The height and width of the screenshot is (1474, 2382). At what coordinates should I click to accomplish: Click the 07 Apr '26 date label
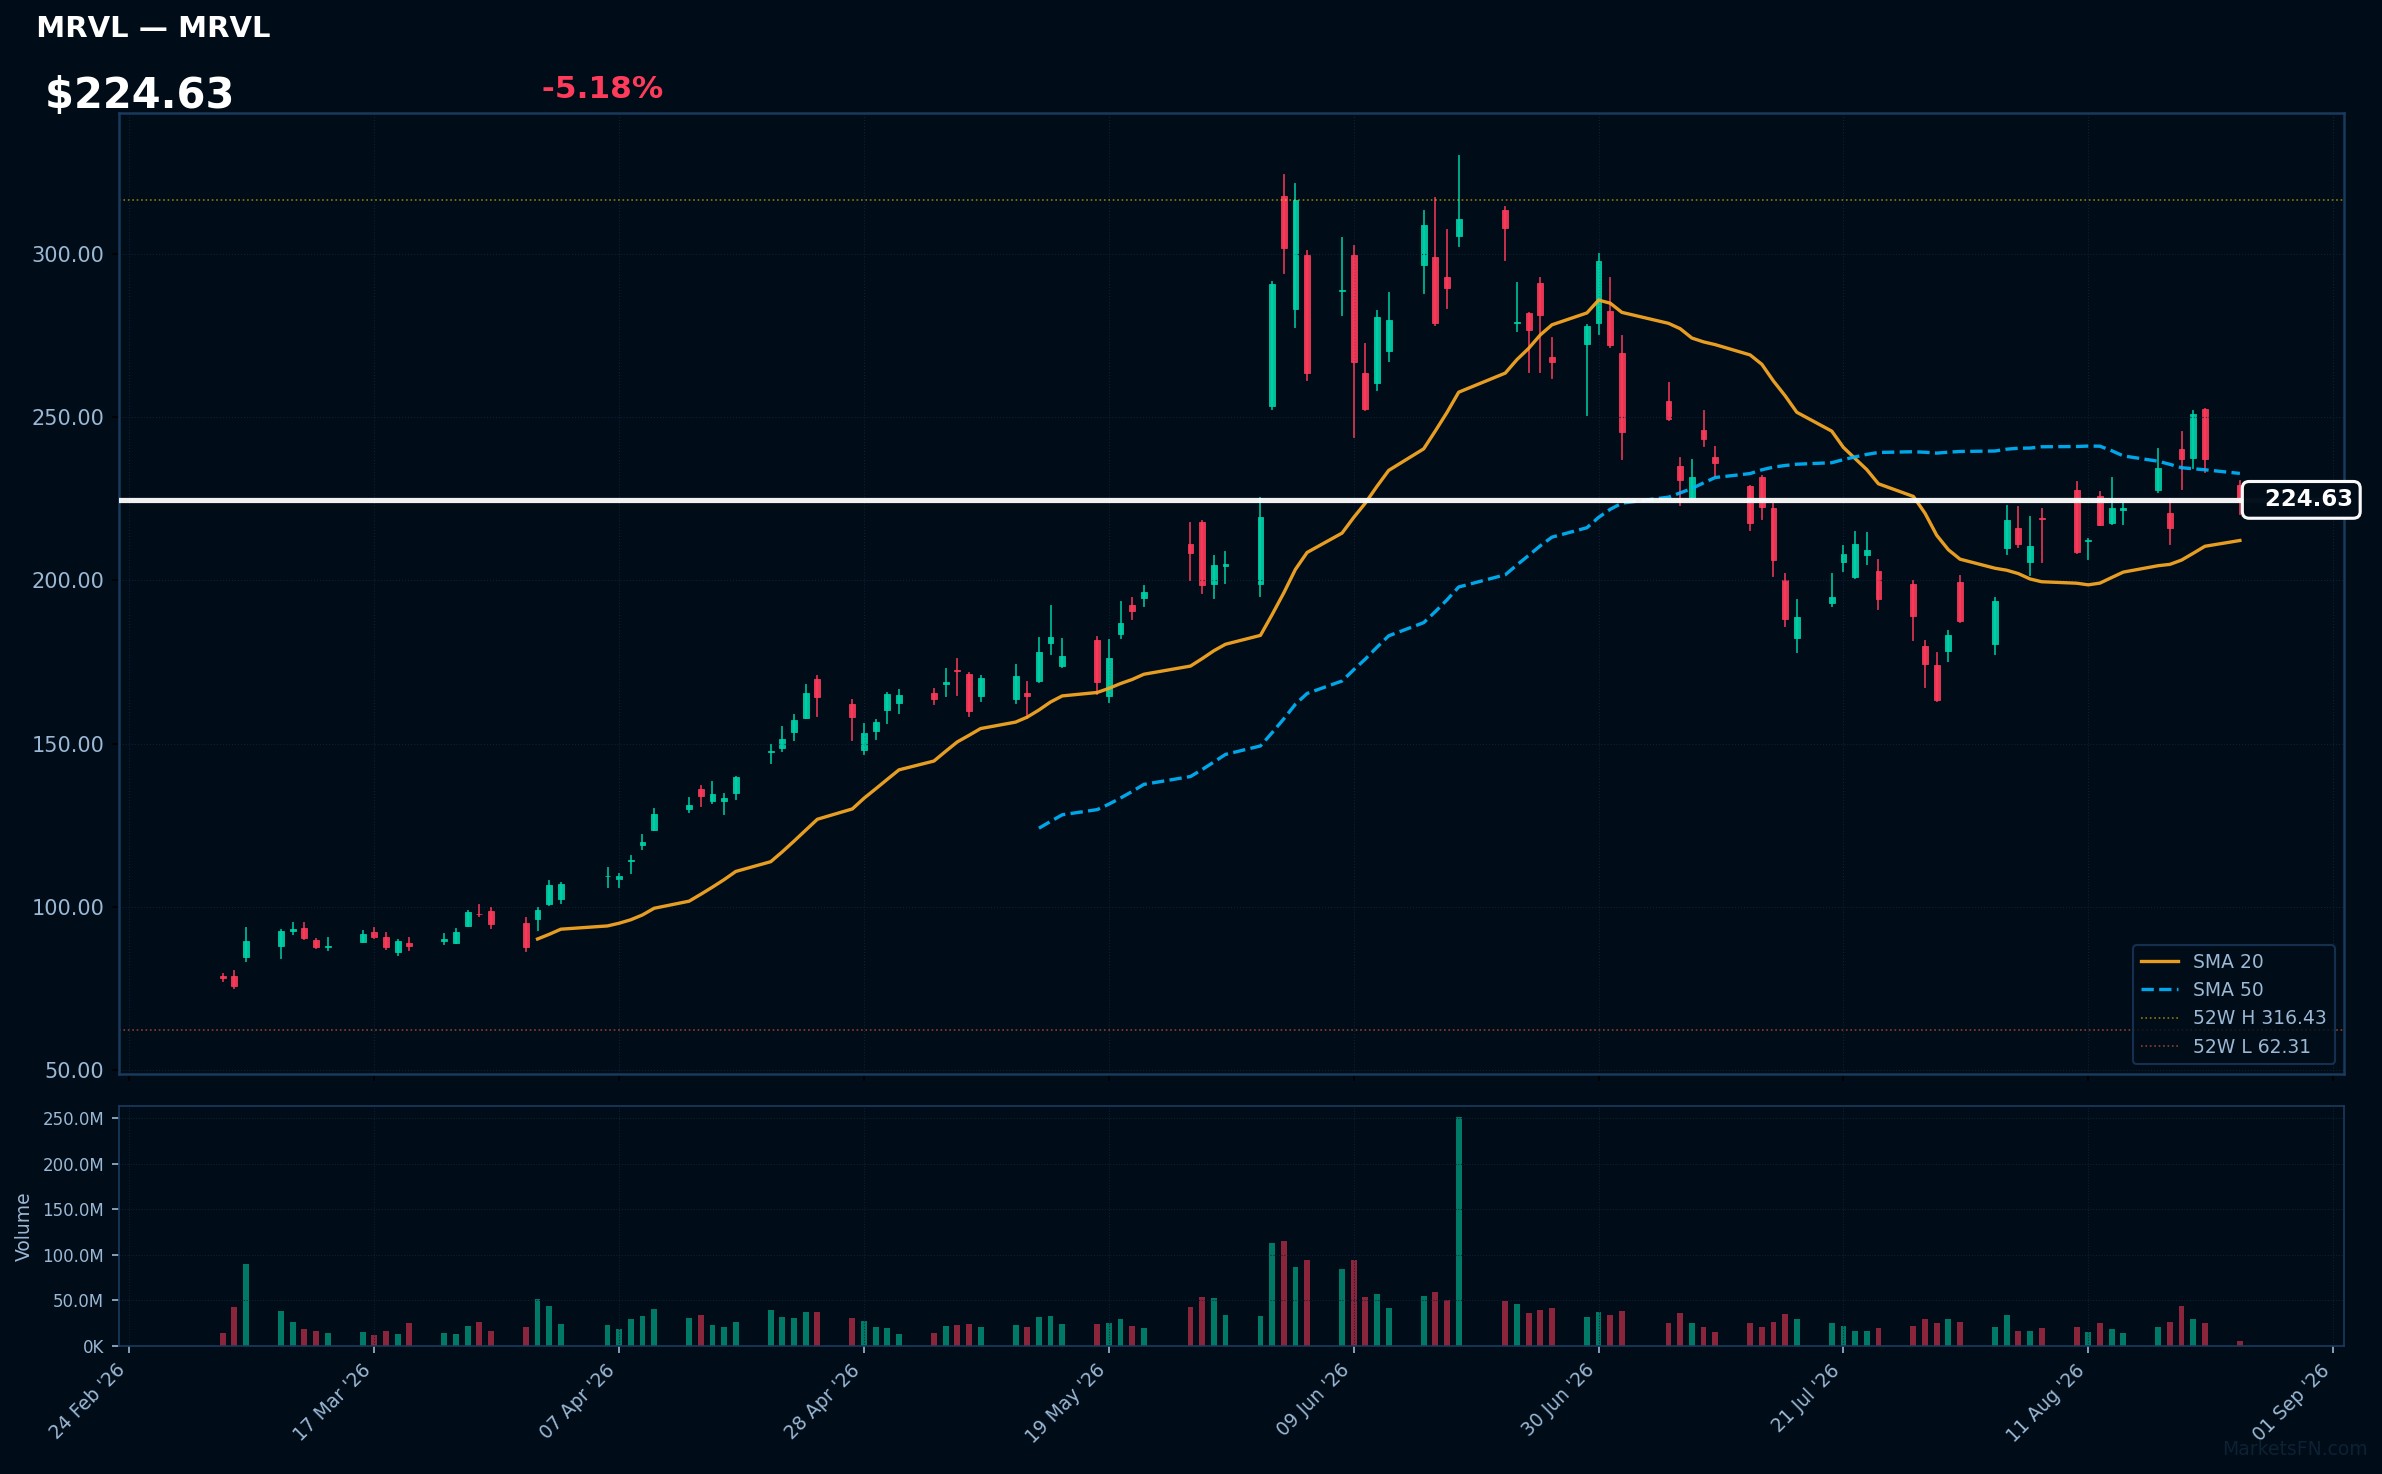pyautogui.click(x=577, y=1401)
